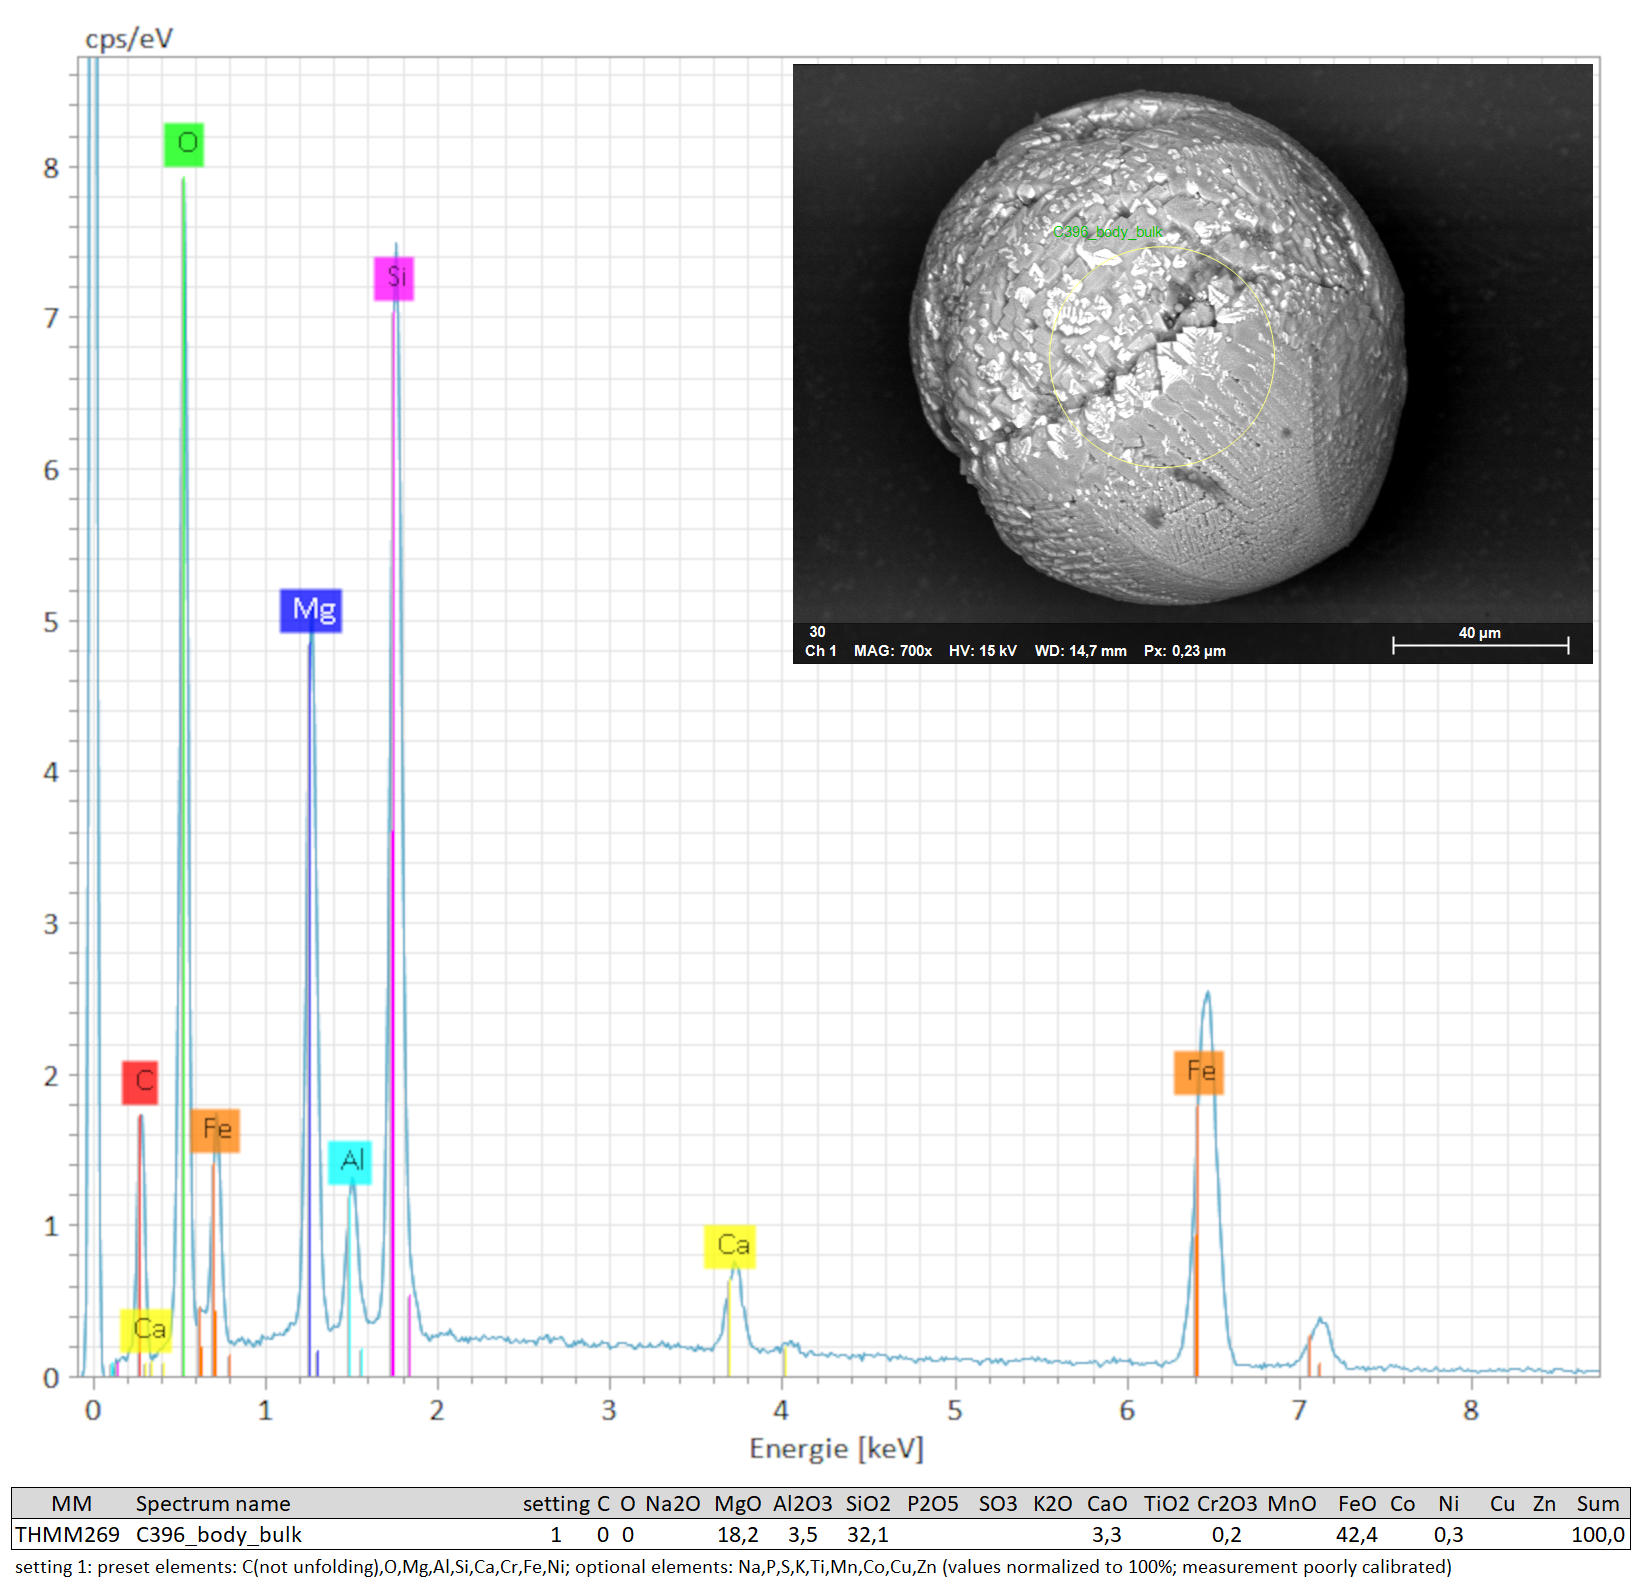1648x1596 pixels.
Task: Select the FeO value 42,4 cell
Action: click(x=1356, y=1535)
